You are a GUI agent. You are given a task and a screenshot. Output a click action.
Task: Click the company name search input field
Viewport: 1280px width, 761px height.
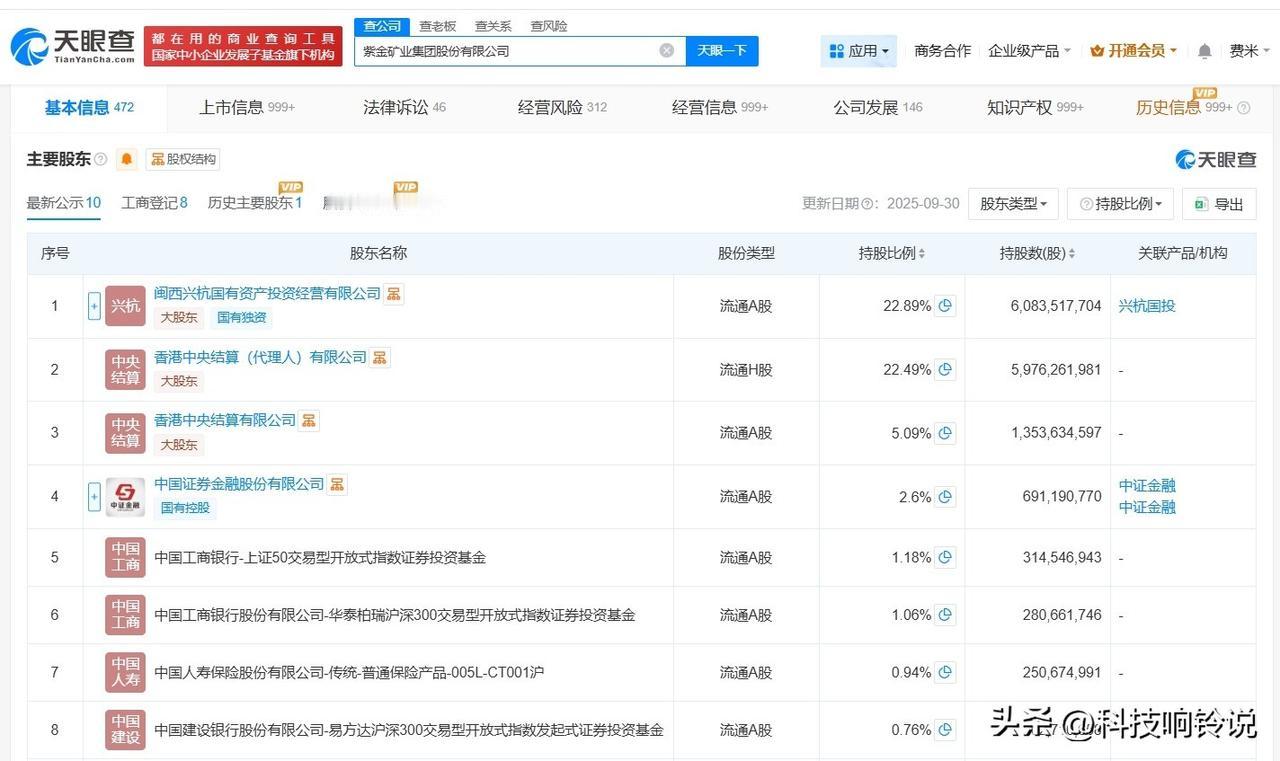point(505,51)
